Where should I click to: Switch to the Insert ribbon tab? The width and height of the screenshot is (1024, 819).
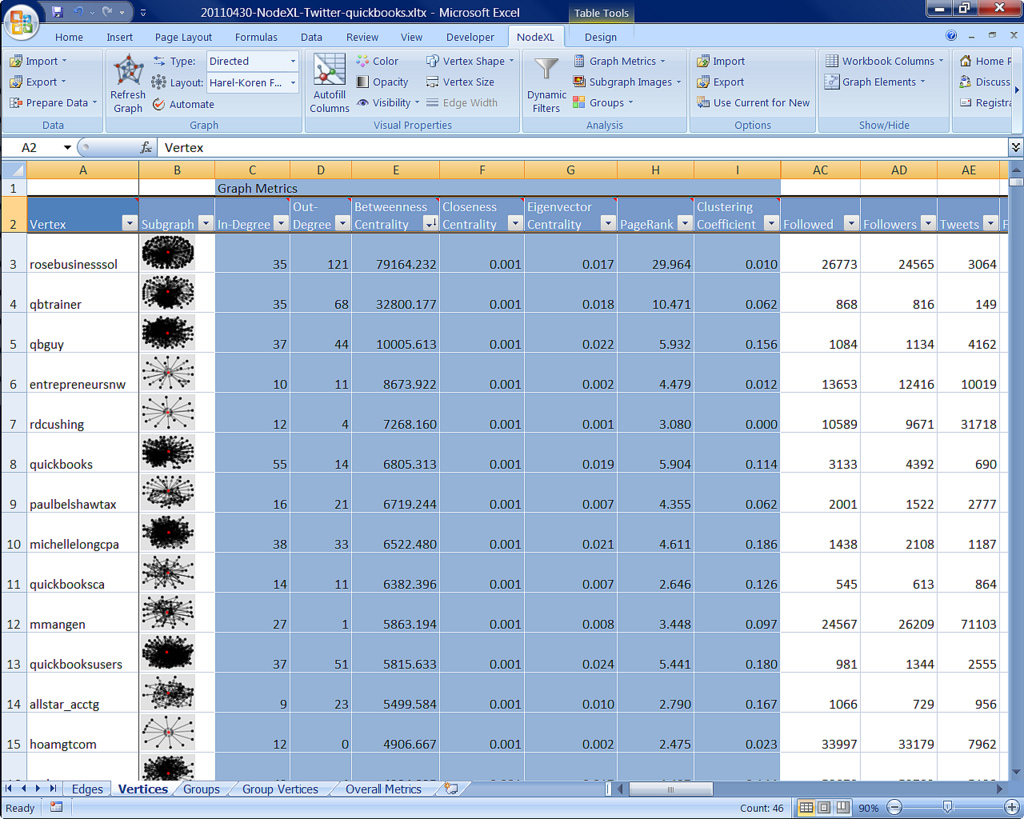(x=120, y=37)
